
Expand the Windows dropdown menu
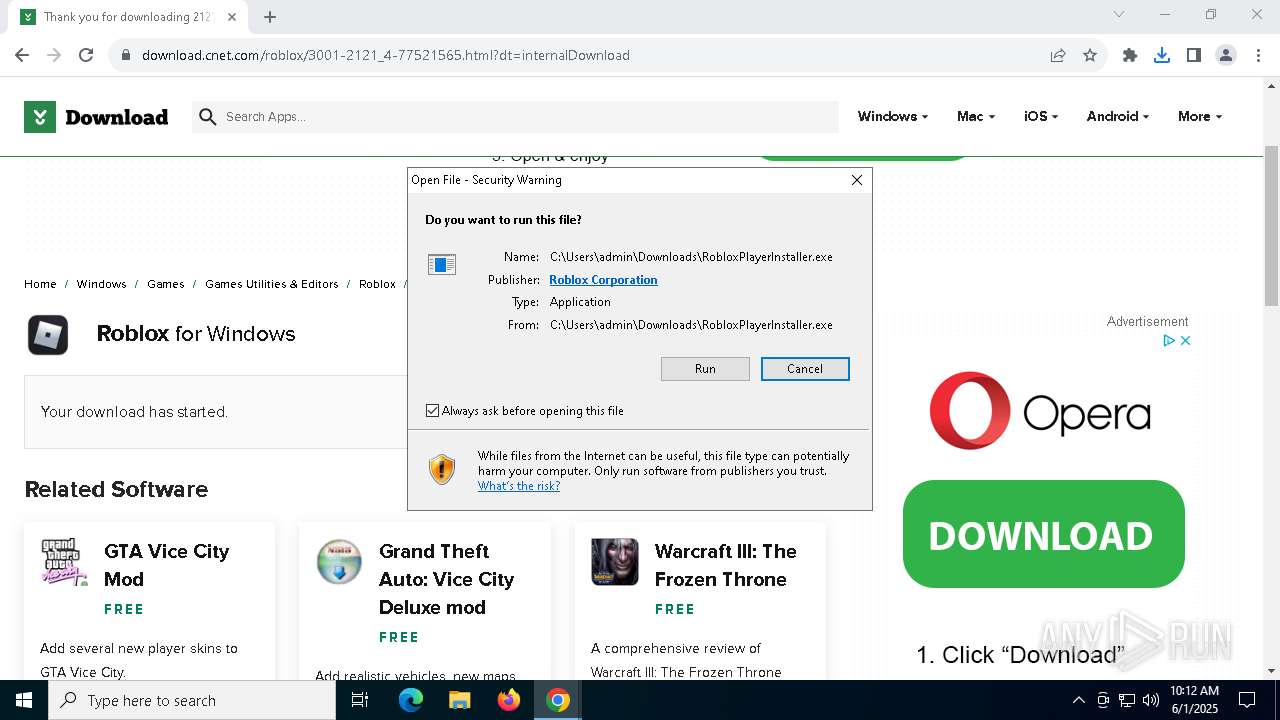coord(892,117)
